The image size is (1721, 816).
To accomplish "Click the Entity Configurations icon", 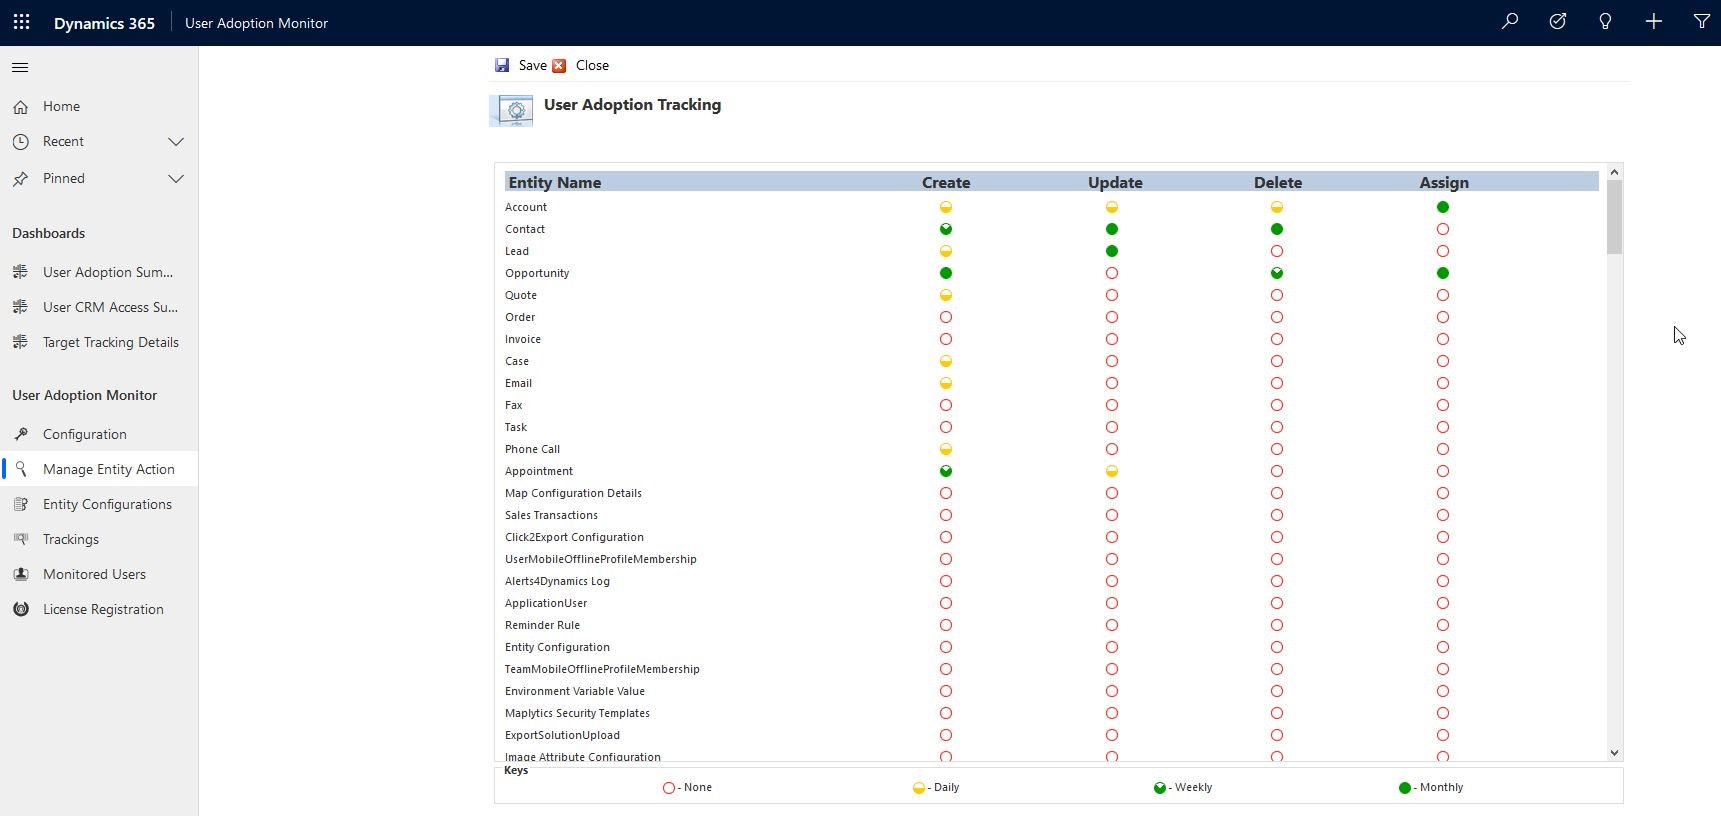I will 20,504.
